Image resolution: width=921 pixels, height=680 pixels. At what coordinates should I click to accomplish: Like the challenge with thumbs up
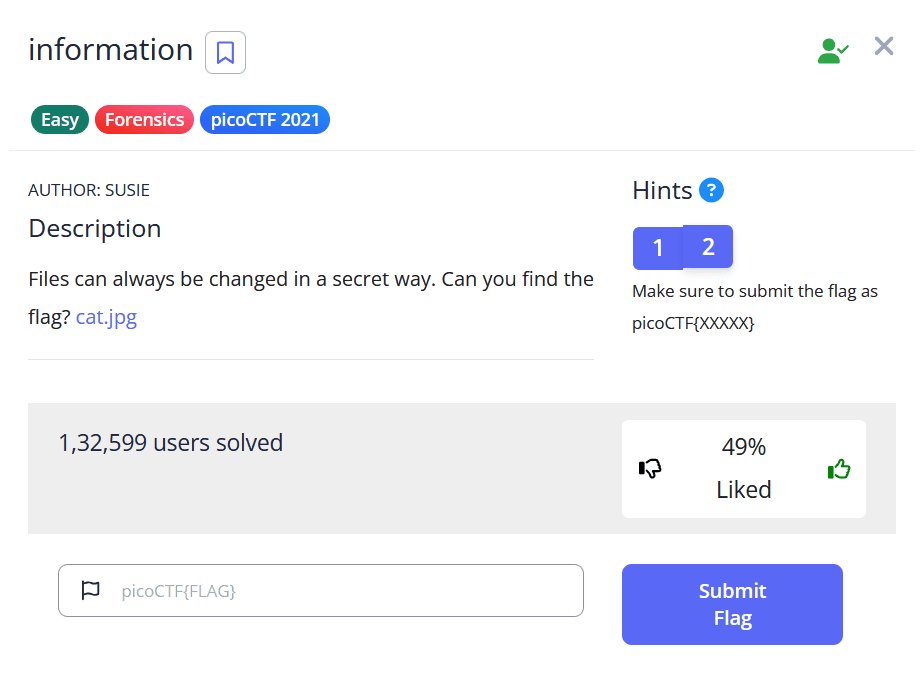click(x=838, y=468)
